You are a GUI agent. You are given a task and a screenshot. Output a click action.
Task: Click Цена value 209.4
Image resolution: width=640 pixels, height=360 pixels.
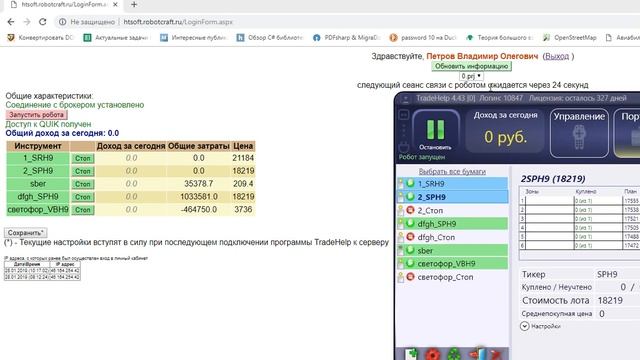243,184
